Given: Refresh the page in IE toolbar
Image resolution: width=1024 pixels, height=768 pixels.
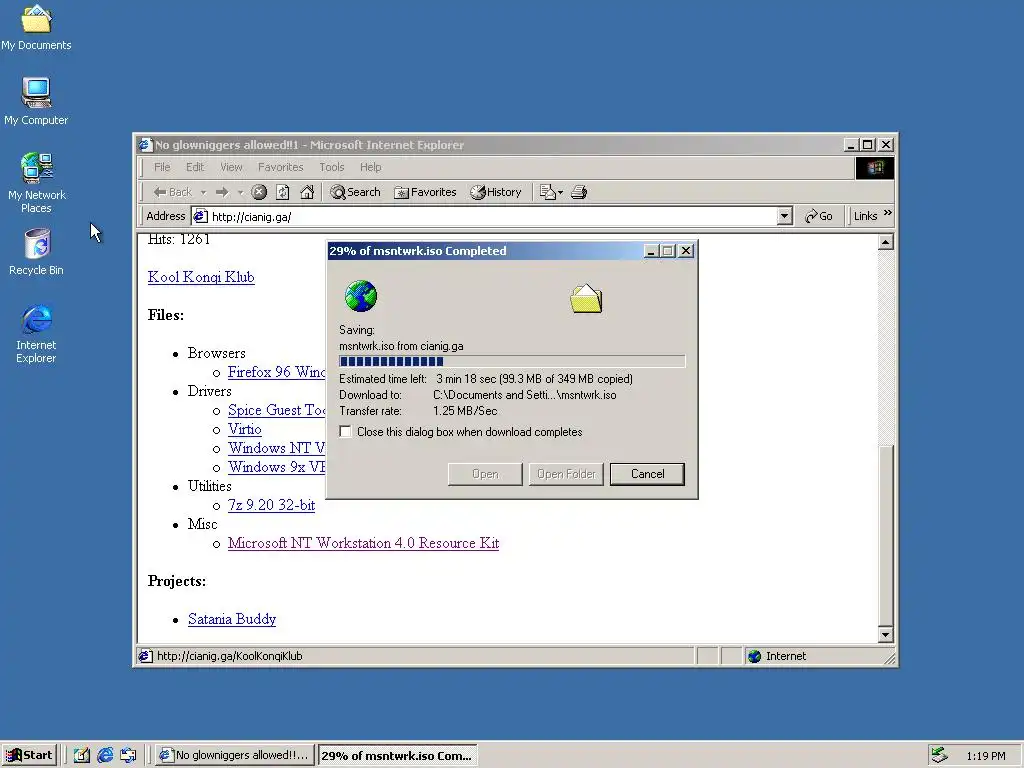Looking at the screenshot, I should click(283, 192).
